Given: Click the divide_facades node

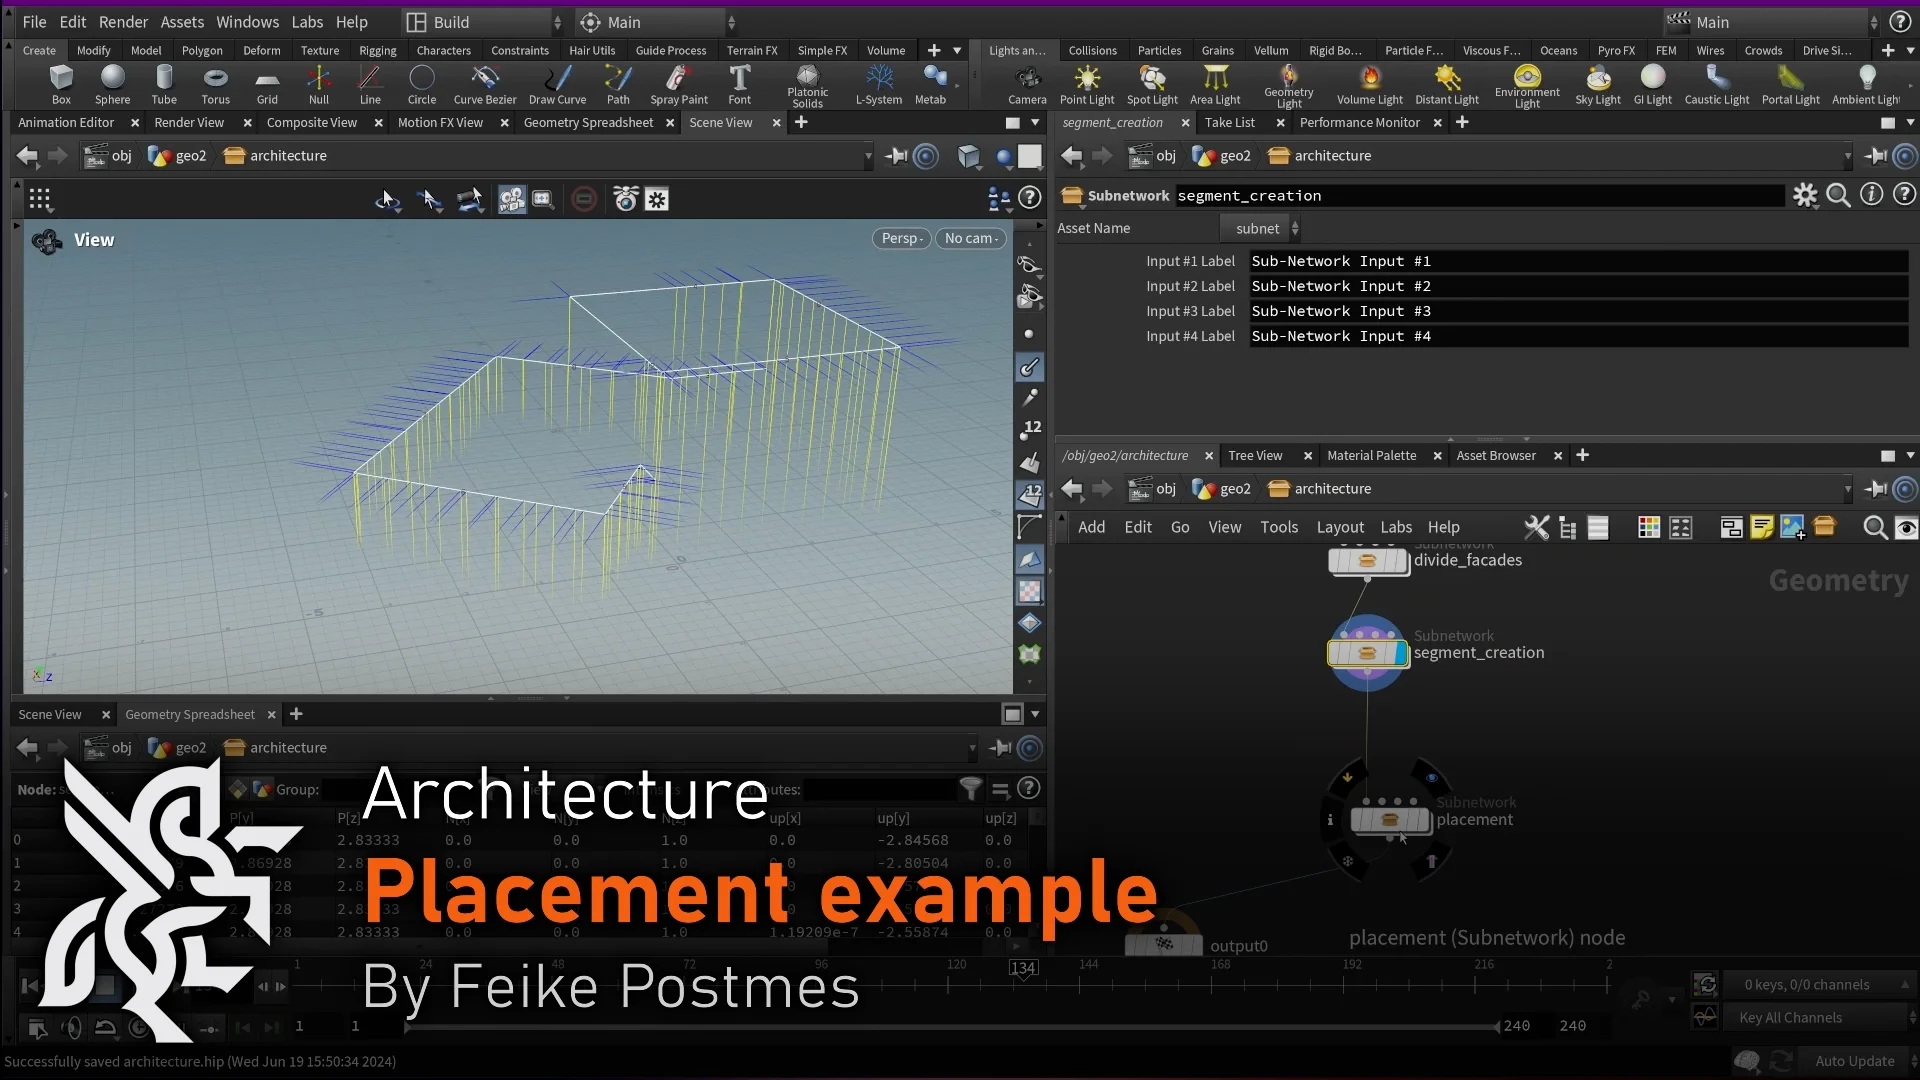Looking at the screenshot, I should click(1368, 561).
